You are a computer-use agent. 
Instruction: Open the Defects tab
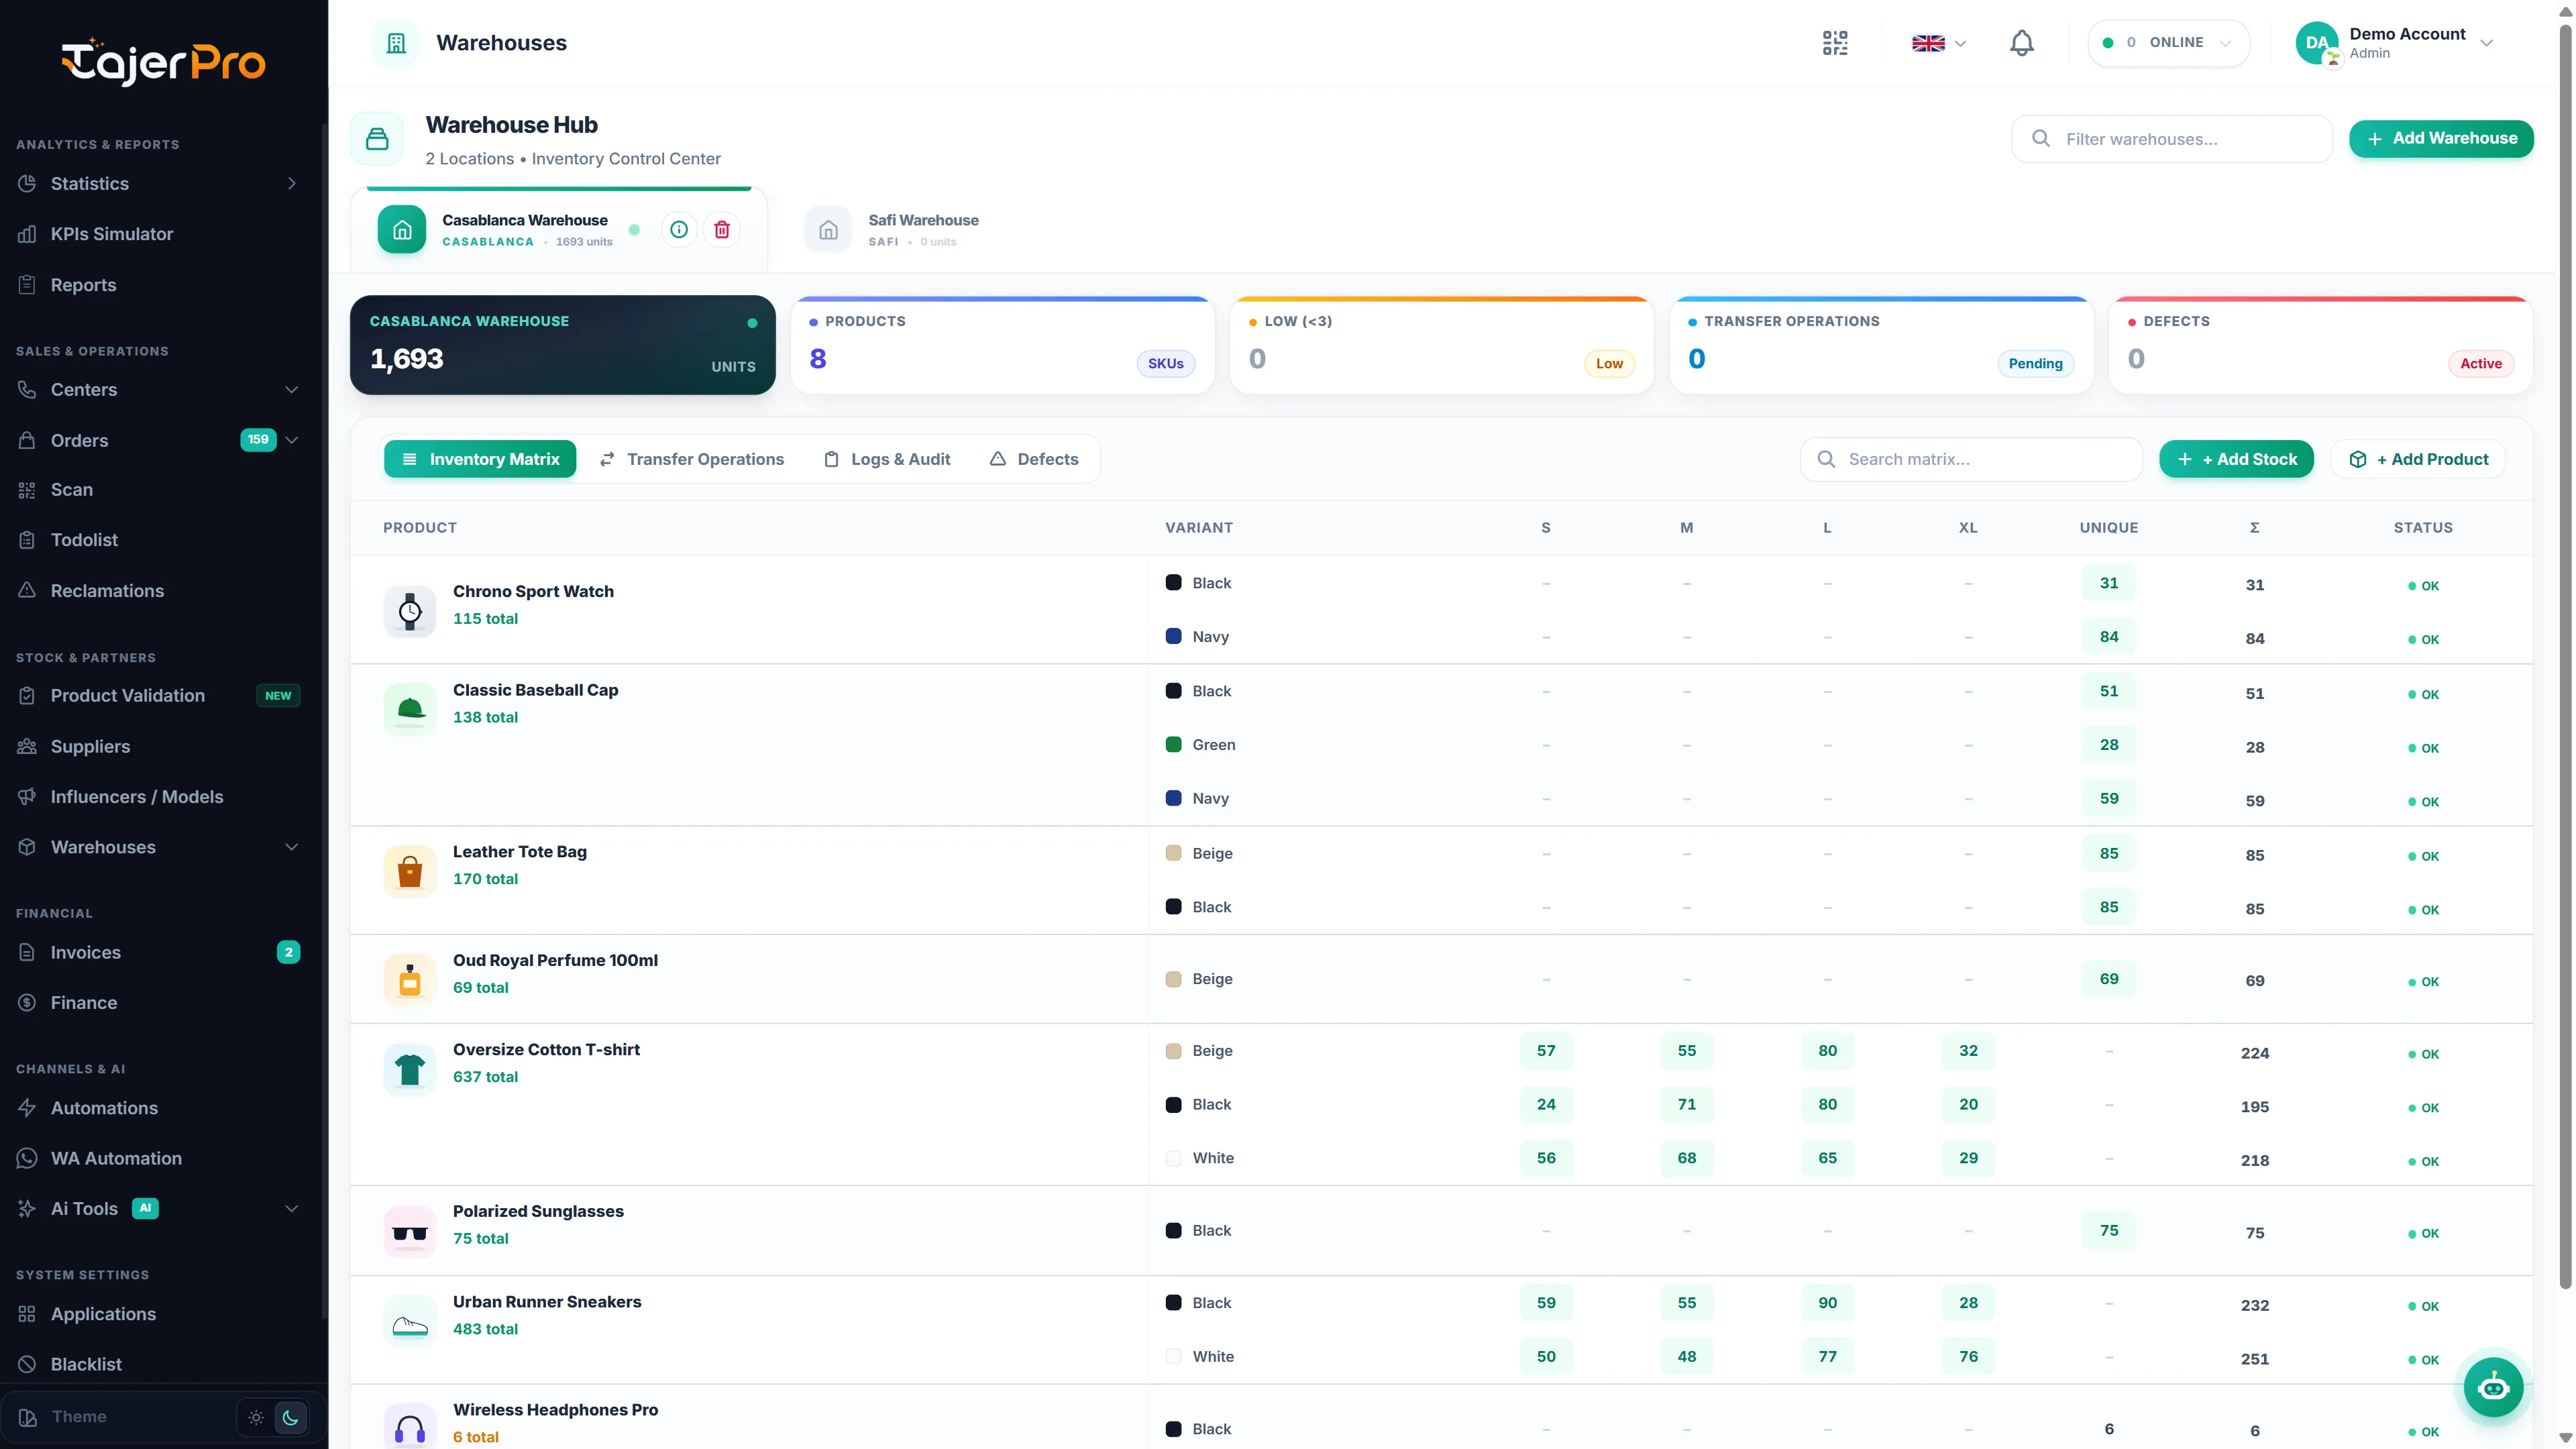click(x=1034, y=459)
